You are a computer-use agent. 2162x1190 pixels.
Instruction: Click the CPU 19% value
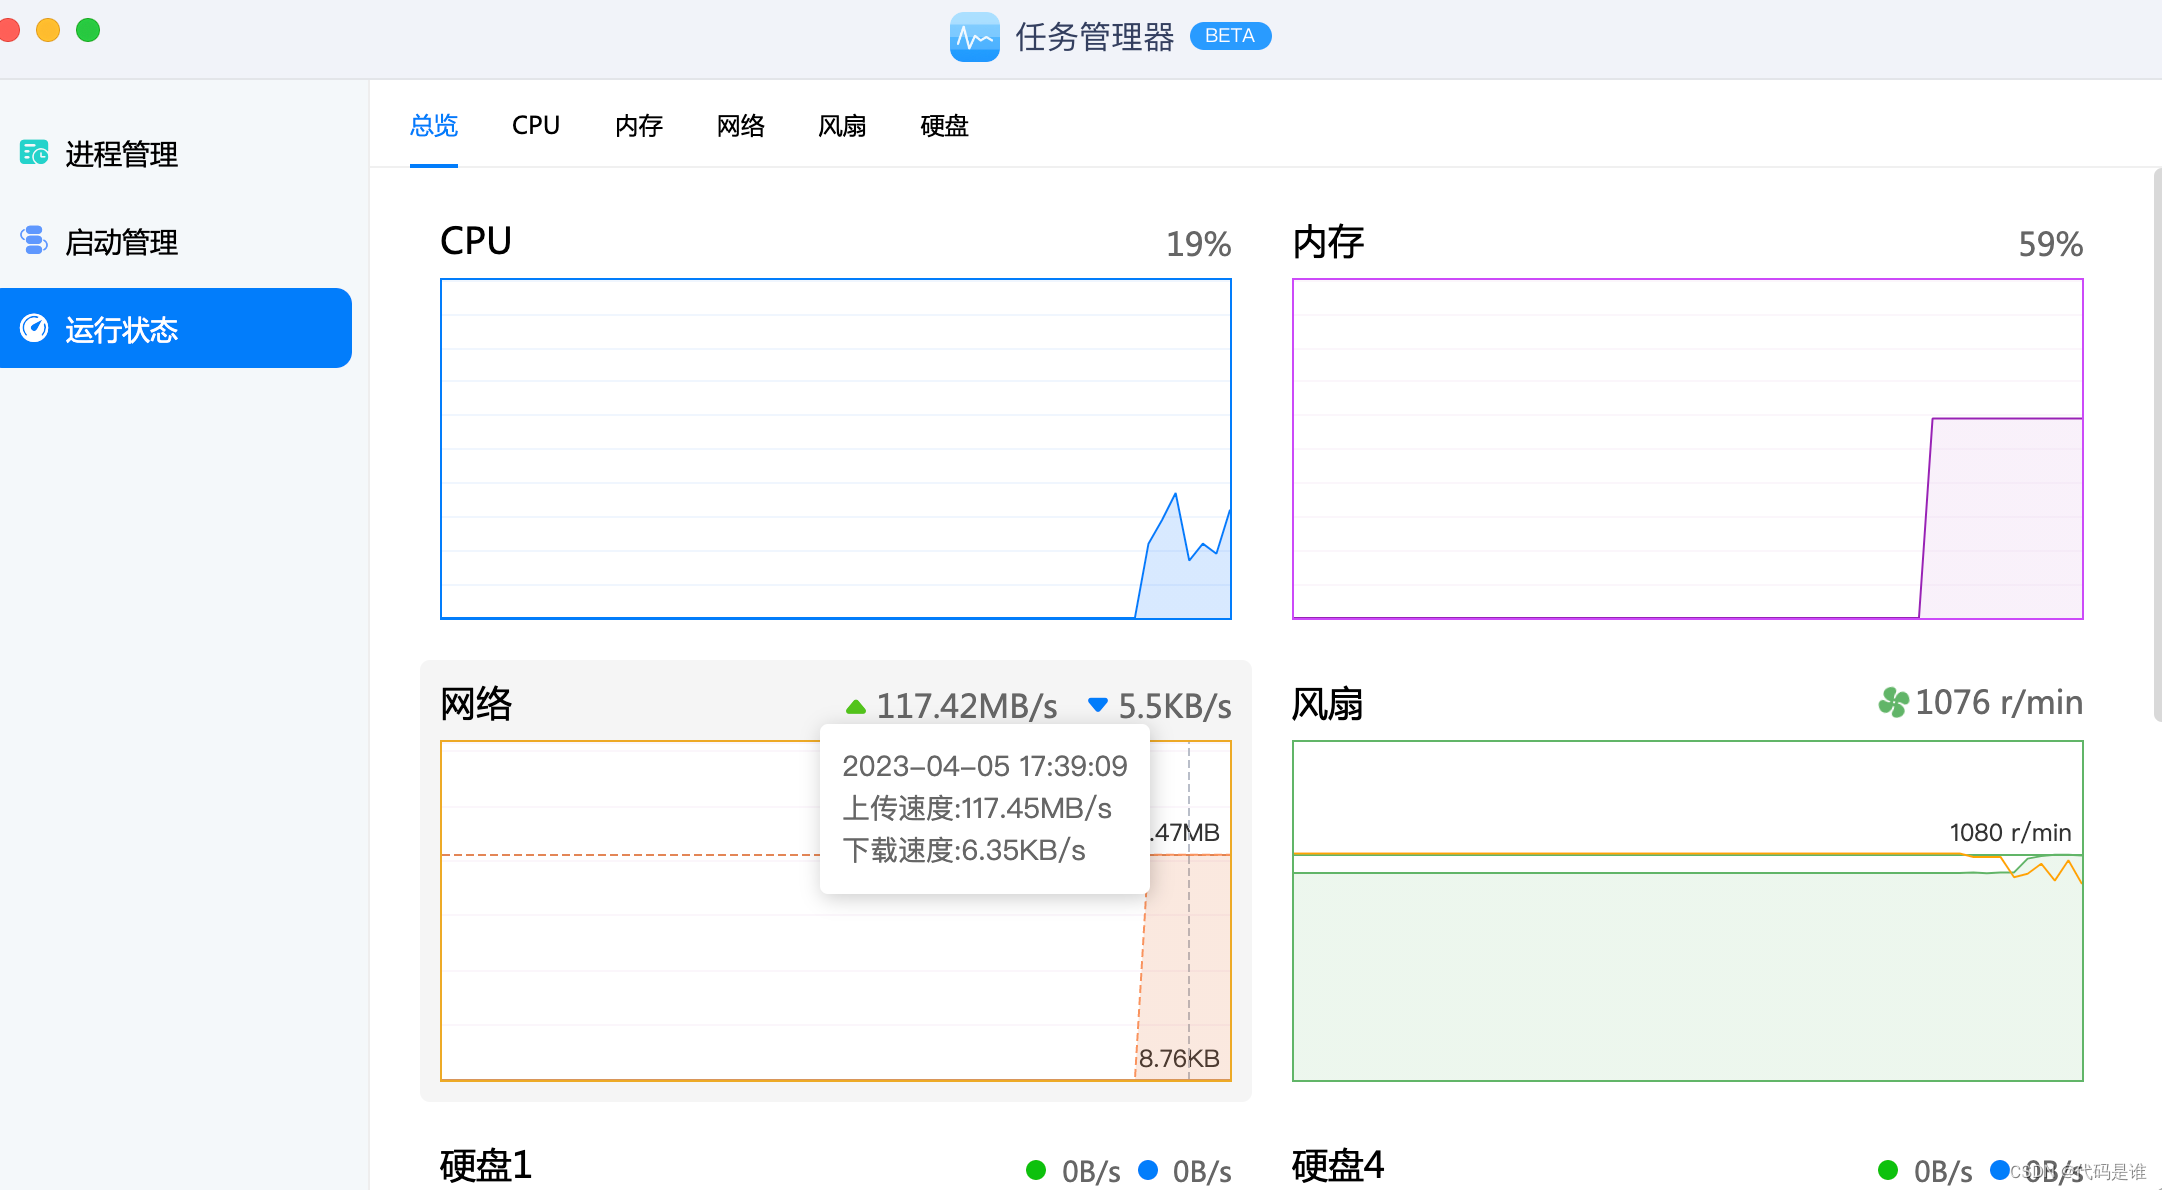1198,244
